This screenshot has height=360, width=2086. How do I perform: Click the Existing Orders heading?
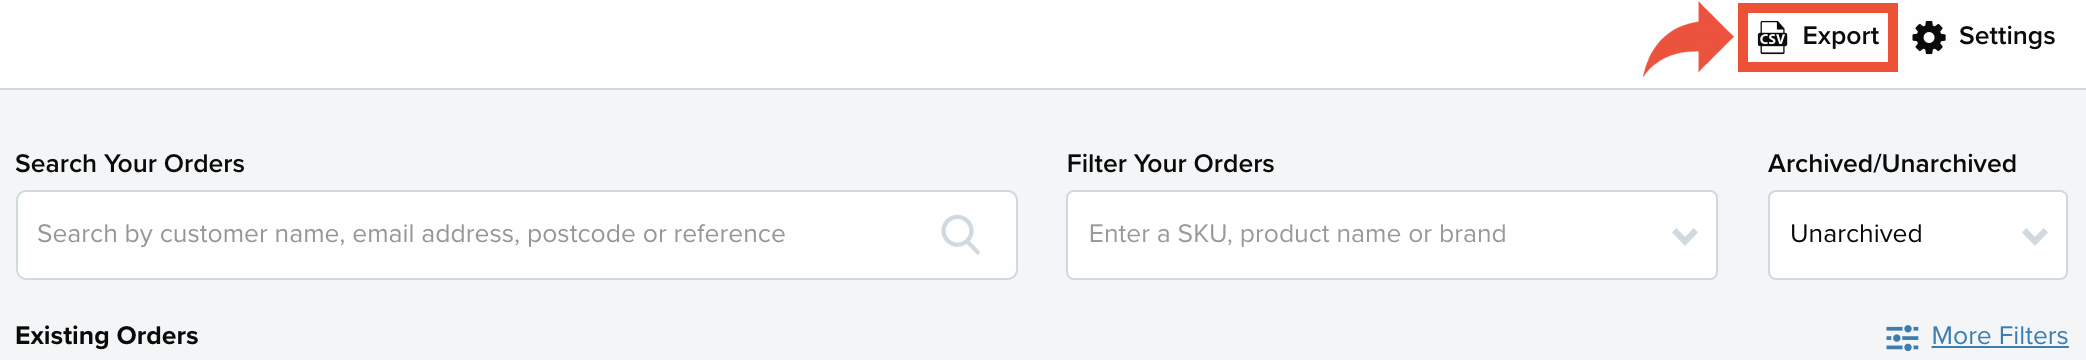107,336
